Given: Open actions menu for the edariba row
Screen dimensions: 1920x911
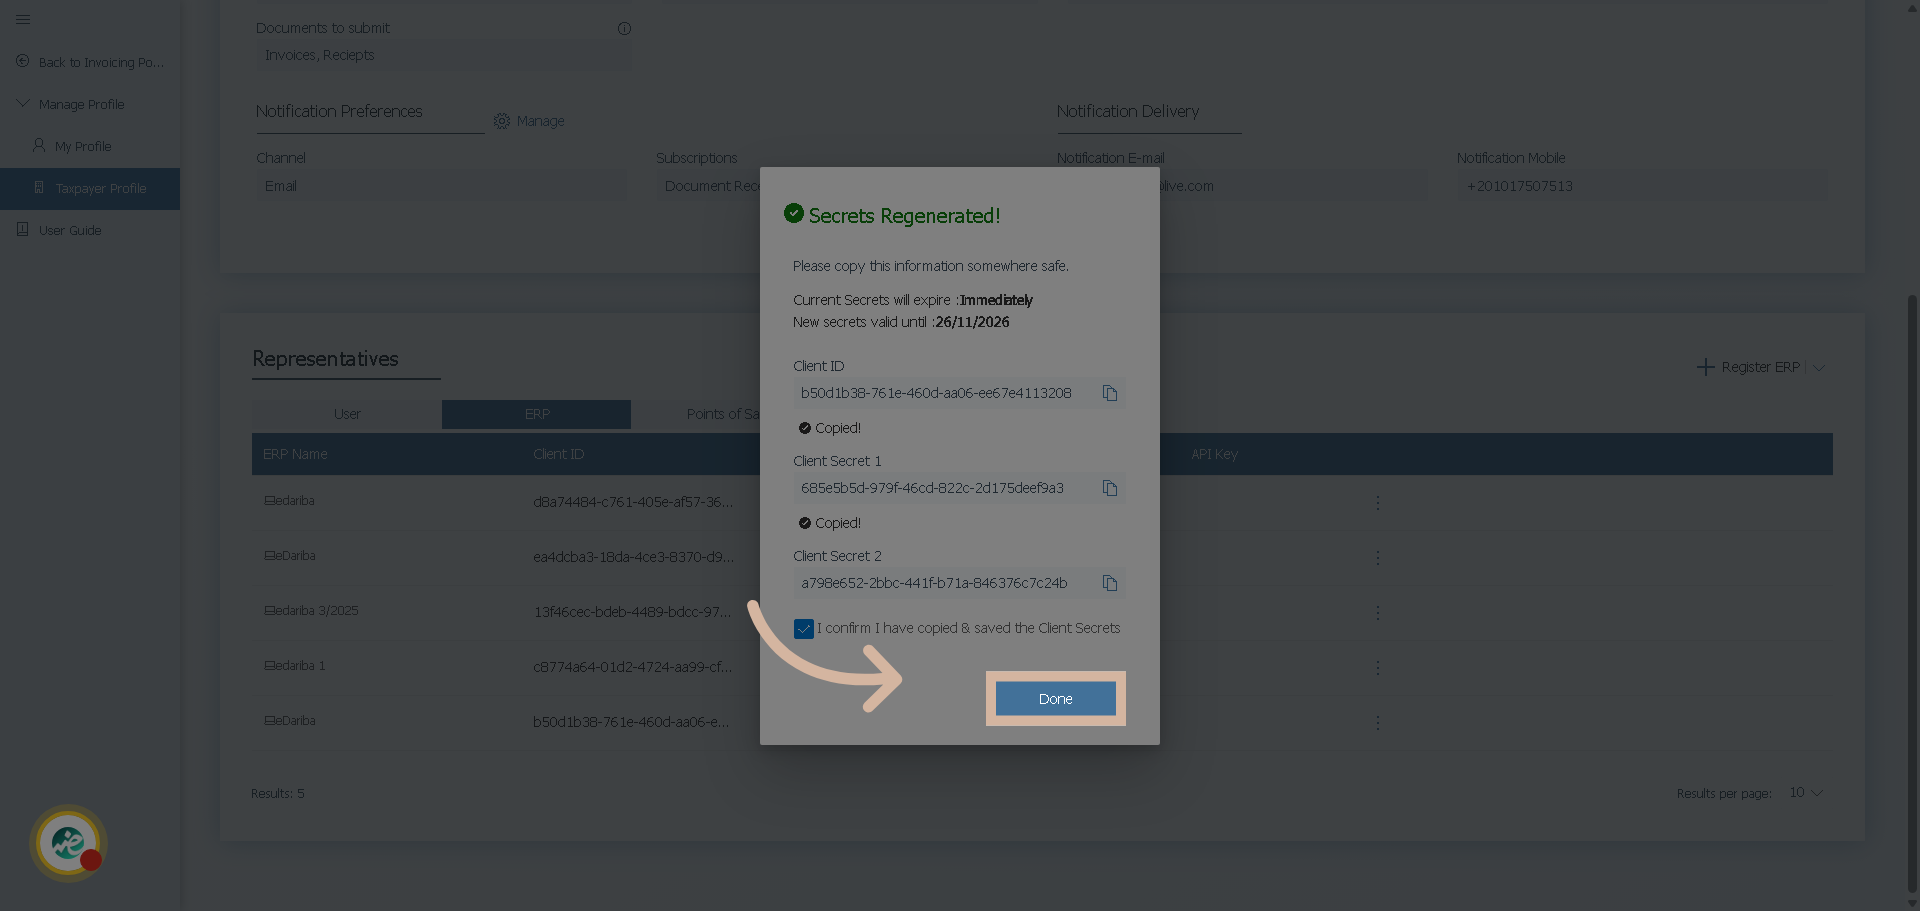Looking at the screenshot, I should point(1377,502).
